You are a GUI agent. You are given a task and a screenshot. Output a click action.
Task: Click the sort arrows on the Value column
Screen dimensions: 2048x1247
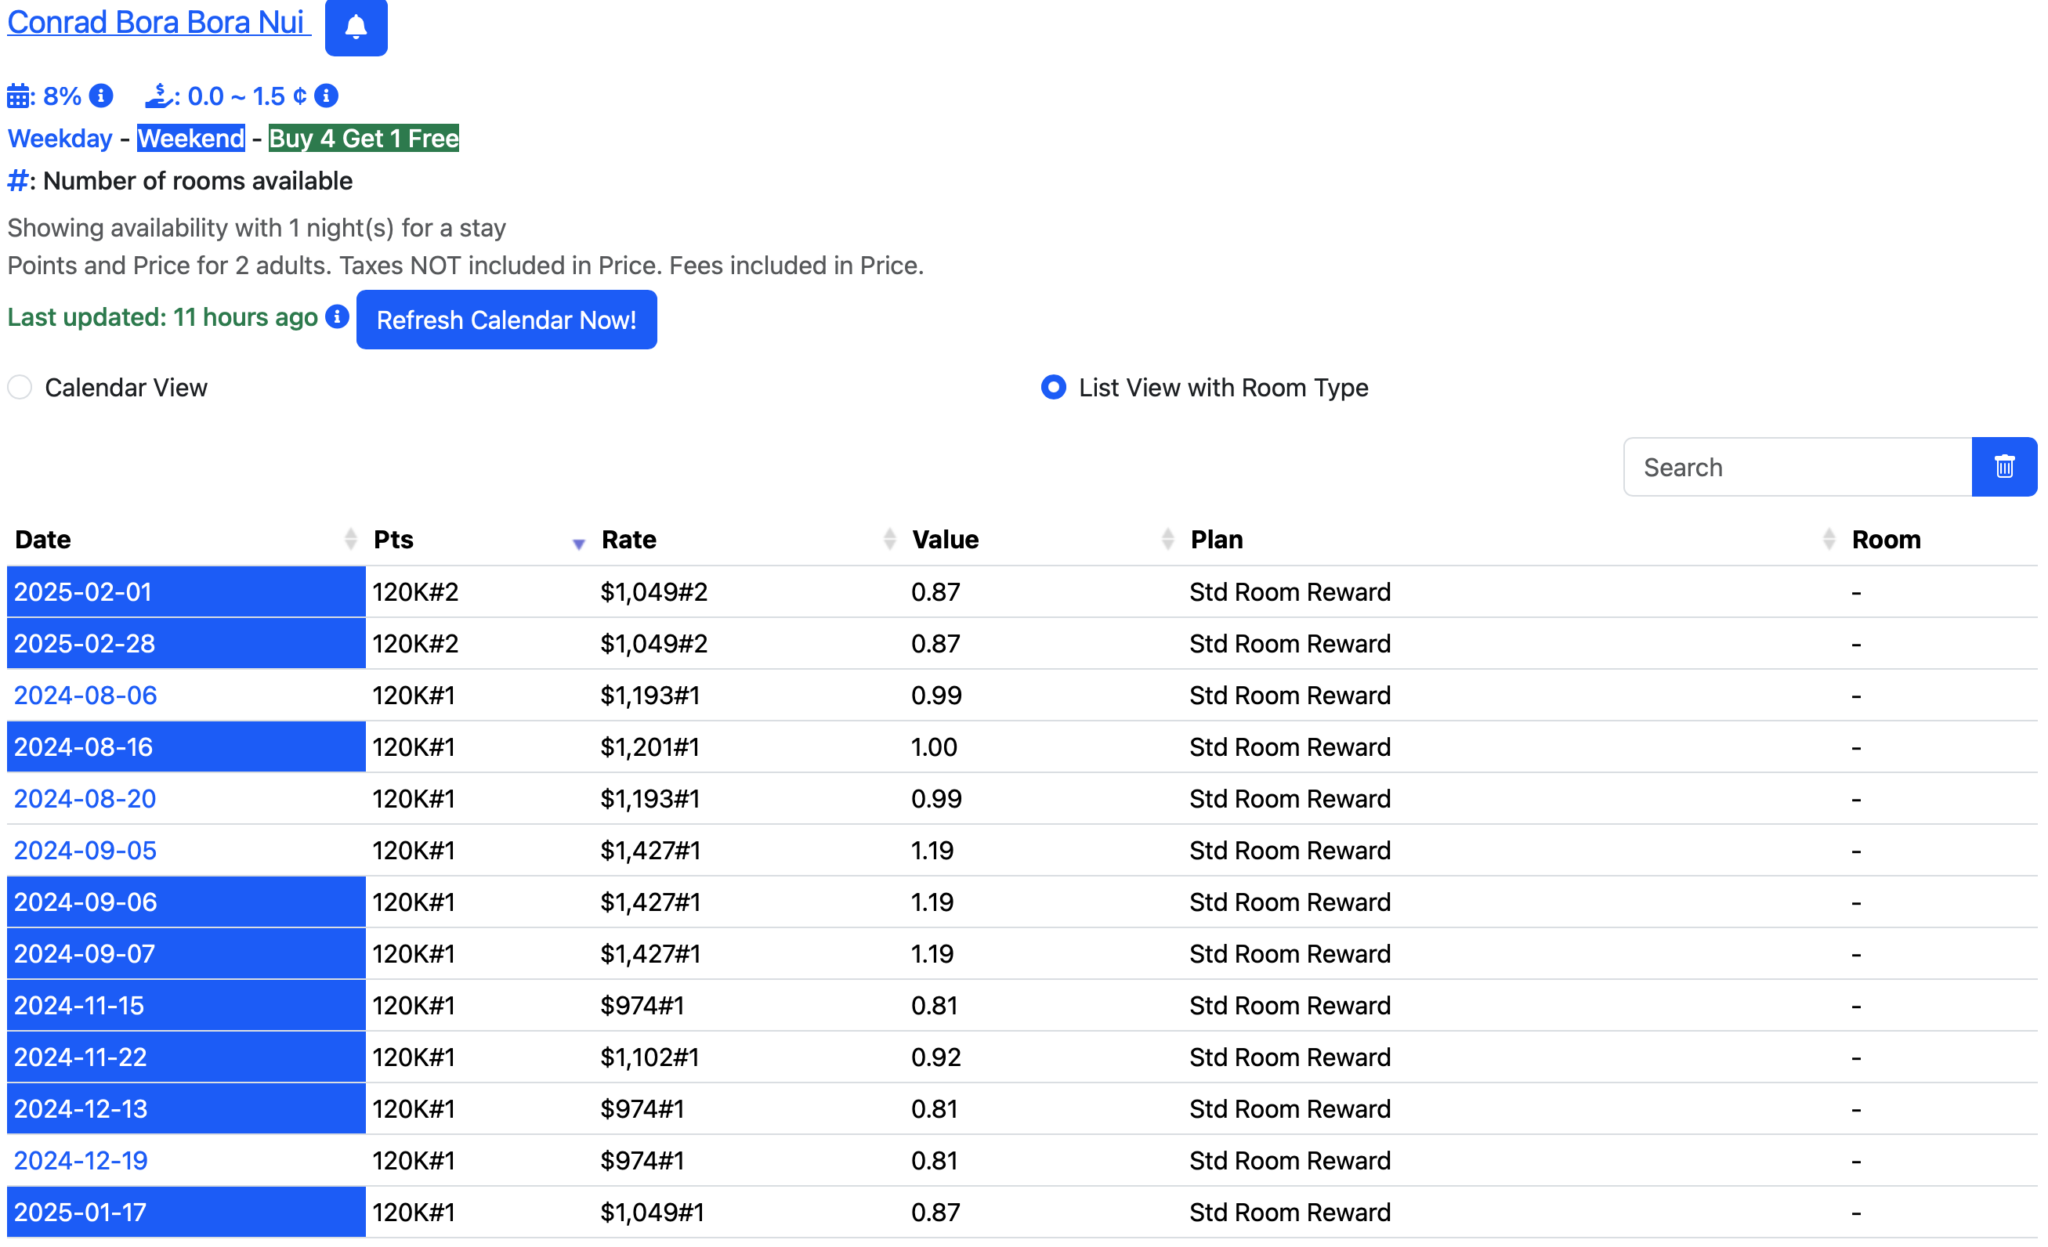point(1168,539)
